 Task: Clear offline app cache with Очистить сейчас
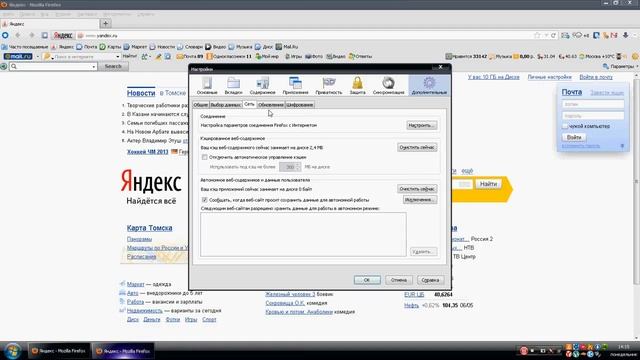click(417, 189)
